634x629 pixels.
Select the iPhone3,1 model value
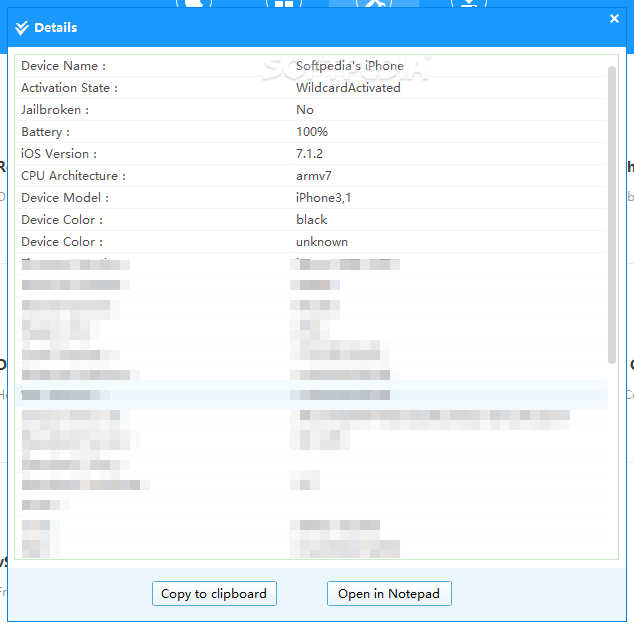323,198
